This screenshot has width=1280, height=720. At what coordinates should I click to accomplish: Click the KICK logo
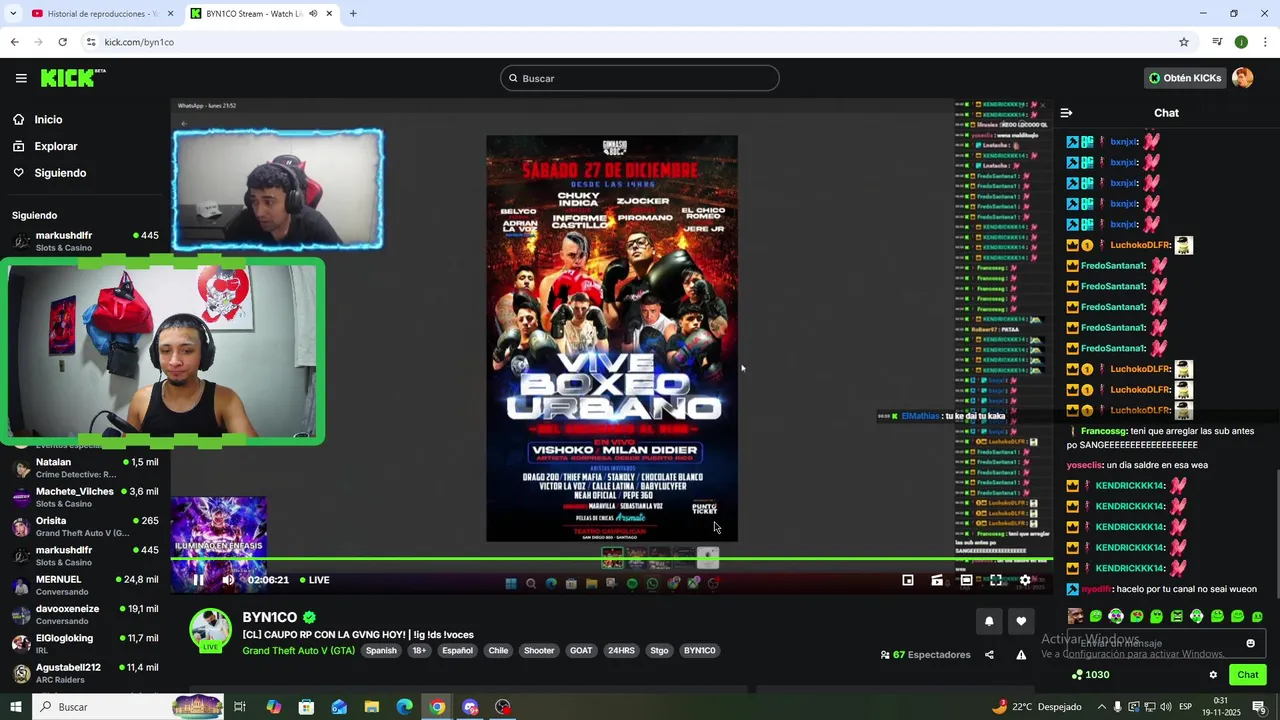72,78
